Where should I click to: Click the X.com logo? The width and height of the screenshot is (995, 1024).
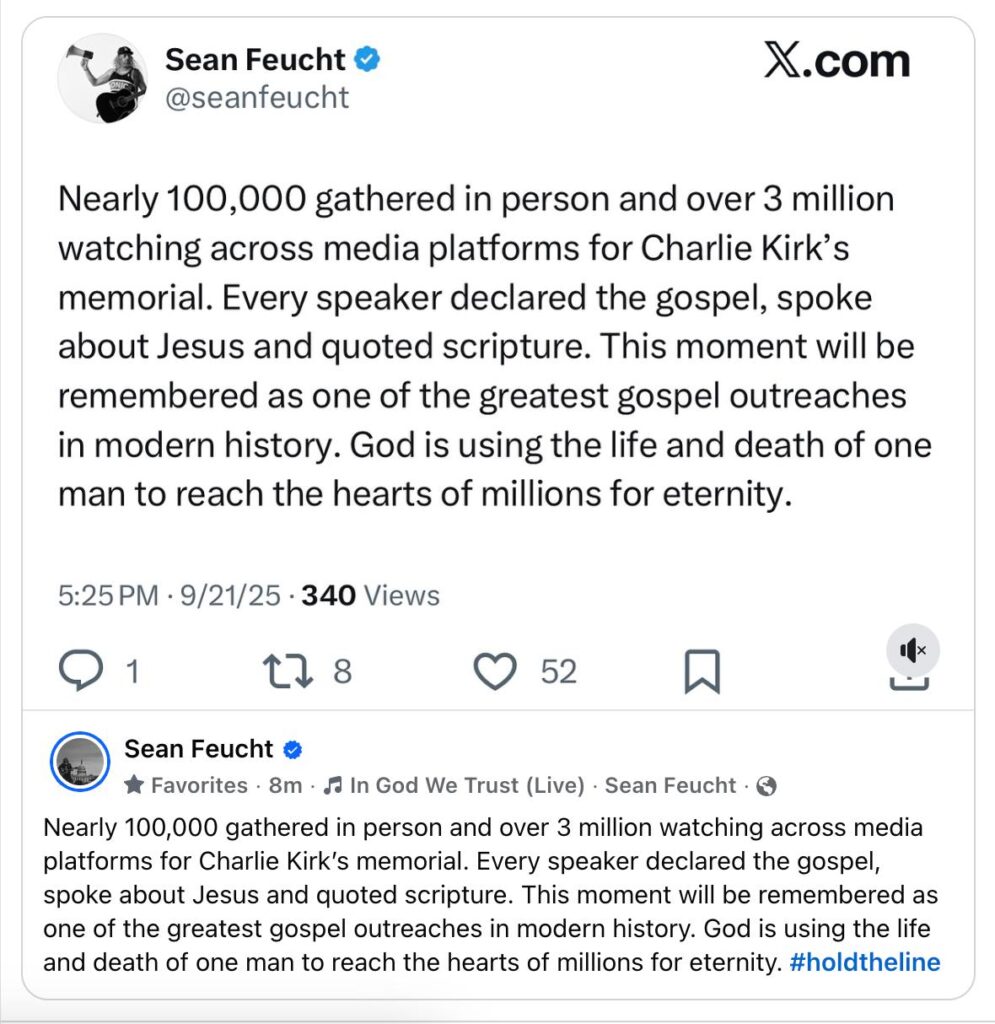(x=837, y=62)
